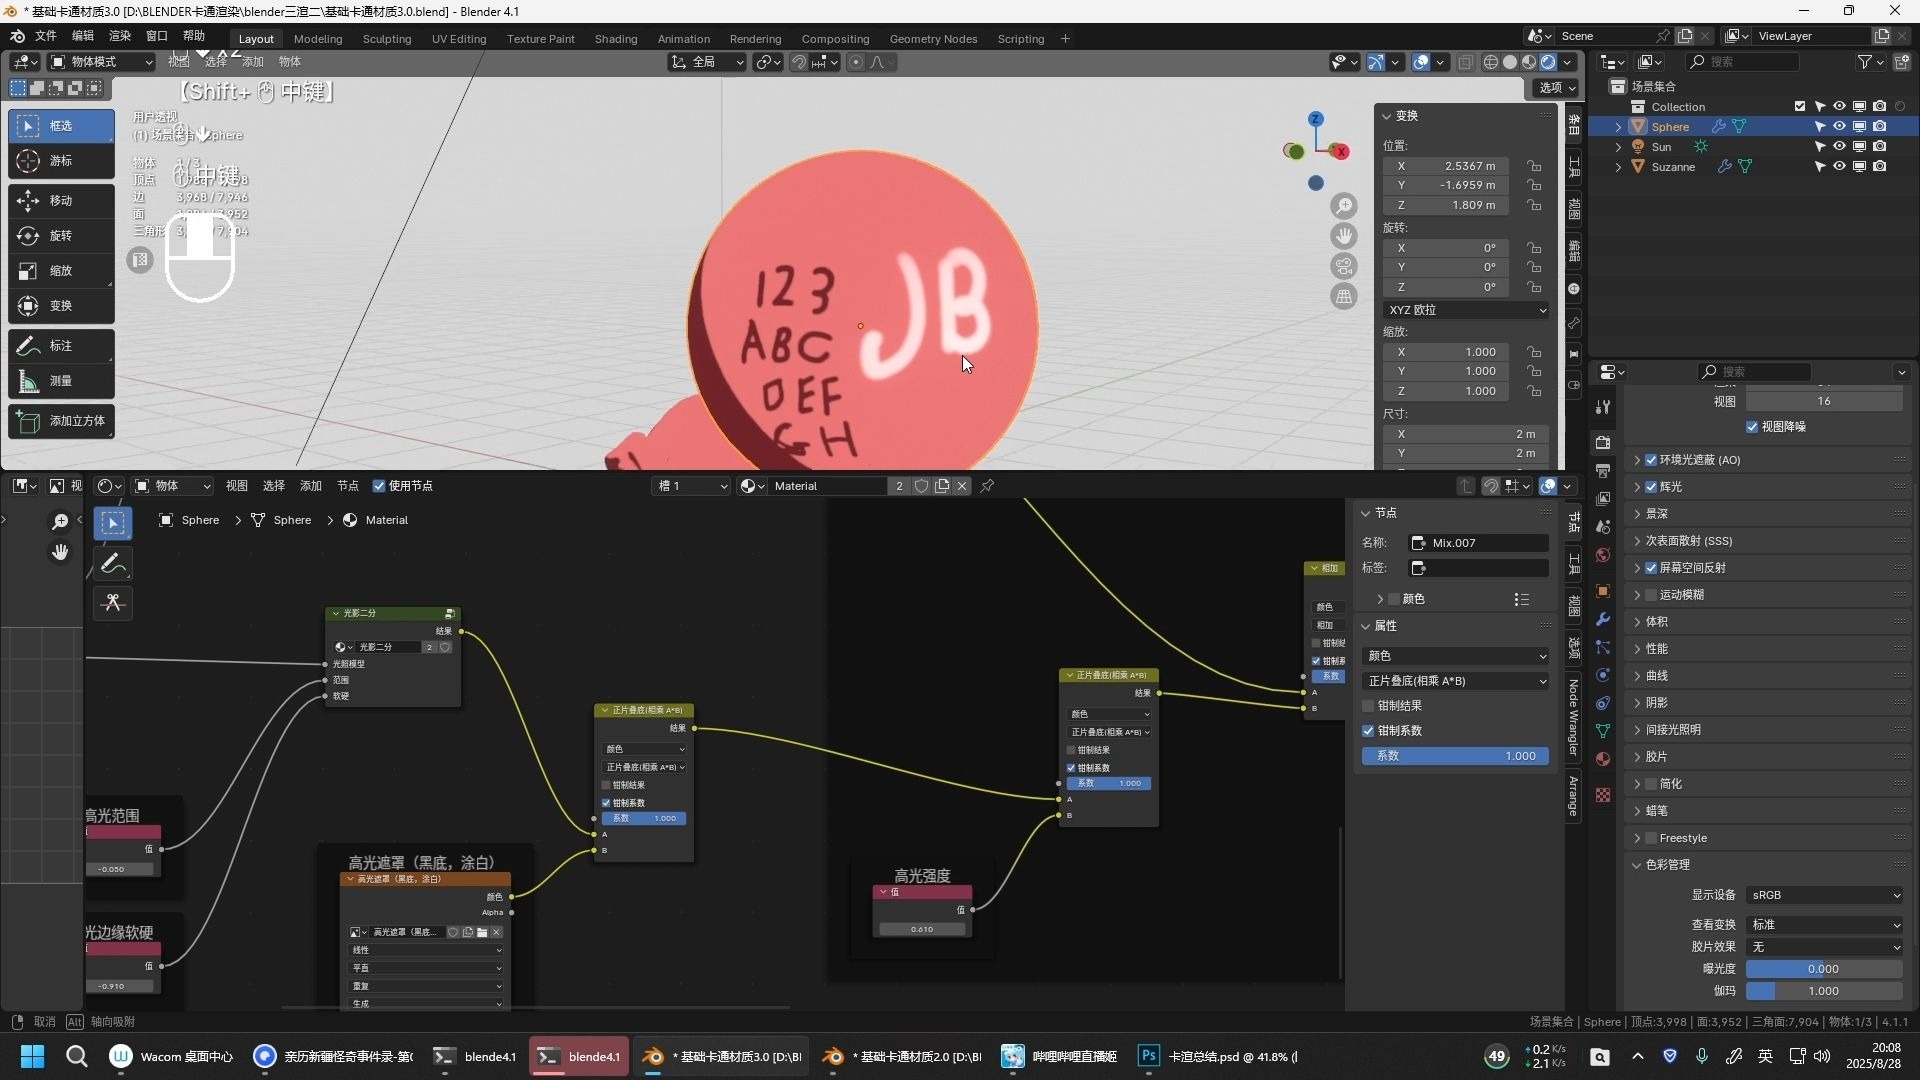Open the 查看变换 标准 dropdown
The width and height of the screenshot is (1920, 1080).
pyautogui.click(x=1824, y=925)
